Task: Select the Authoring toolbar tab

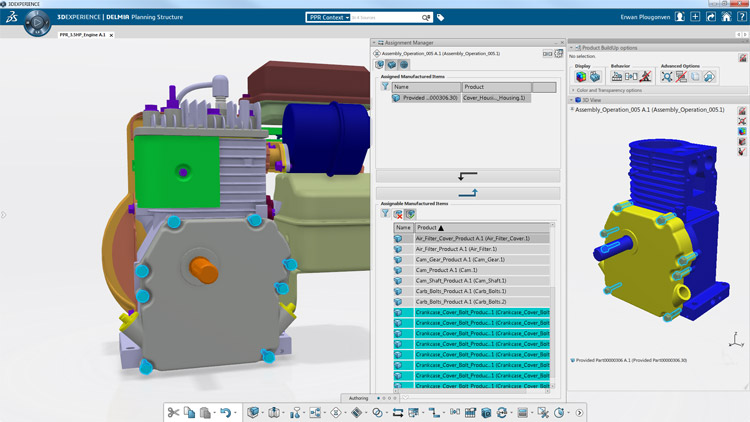Action: [358, 398]
